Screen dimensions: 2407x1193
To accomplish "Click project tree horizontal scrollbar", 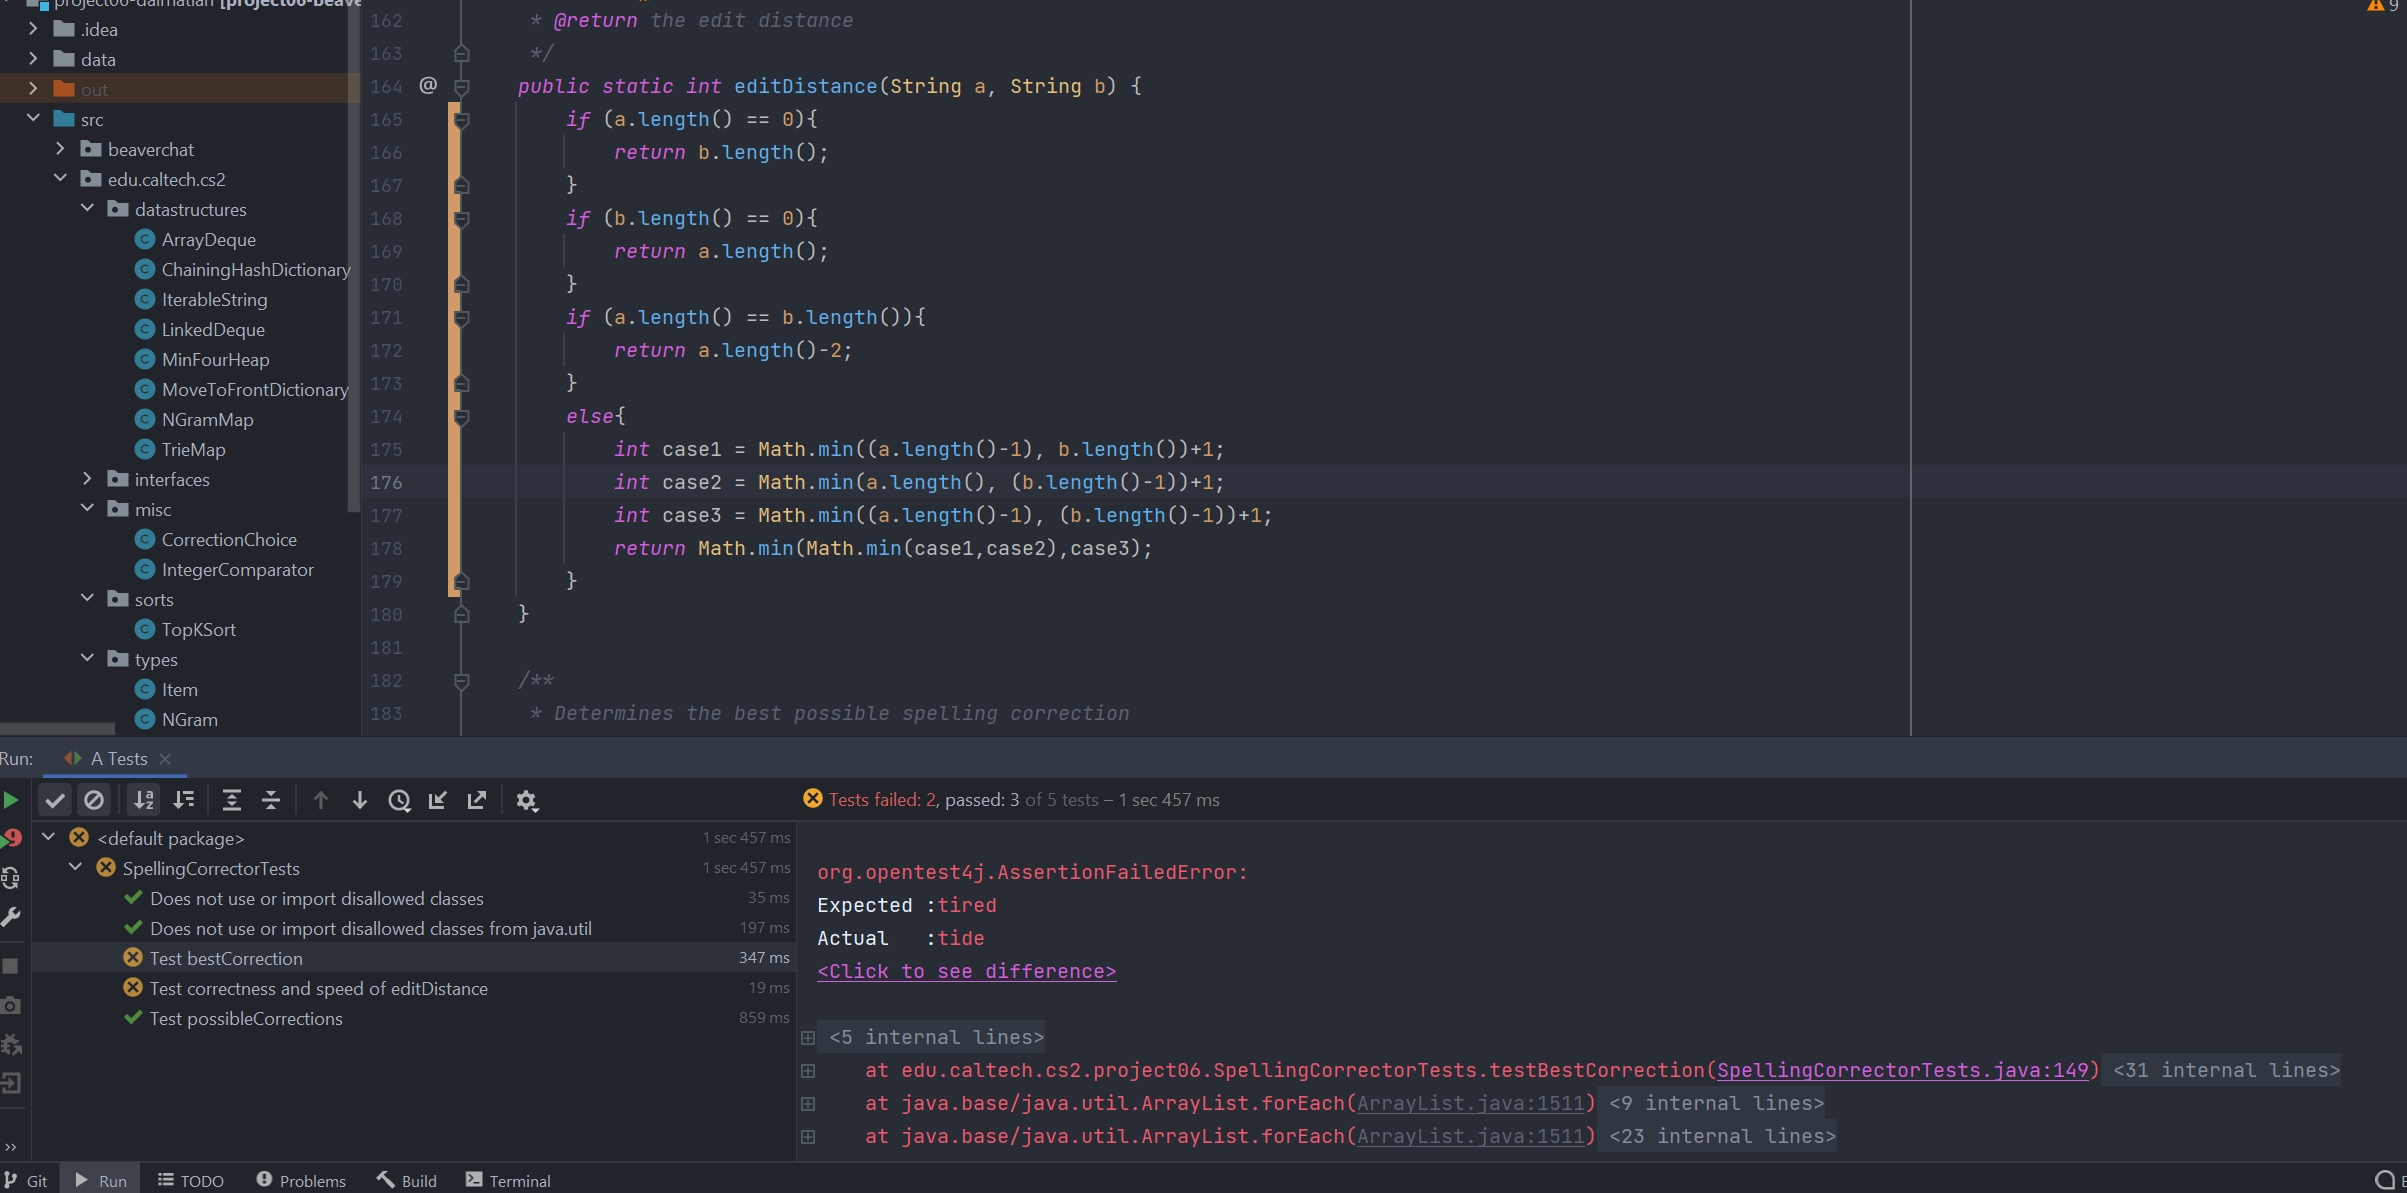I will (x=58, y=729).
